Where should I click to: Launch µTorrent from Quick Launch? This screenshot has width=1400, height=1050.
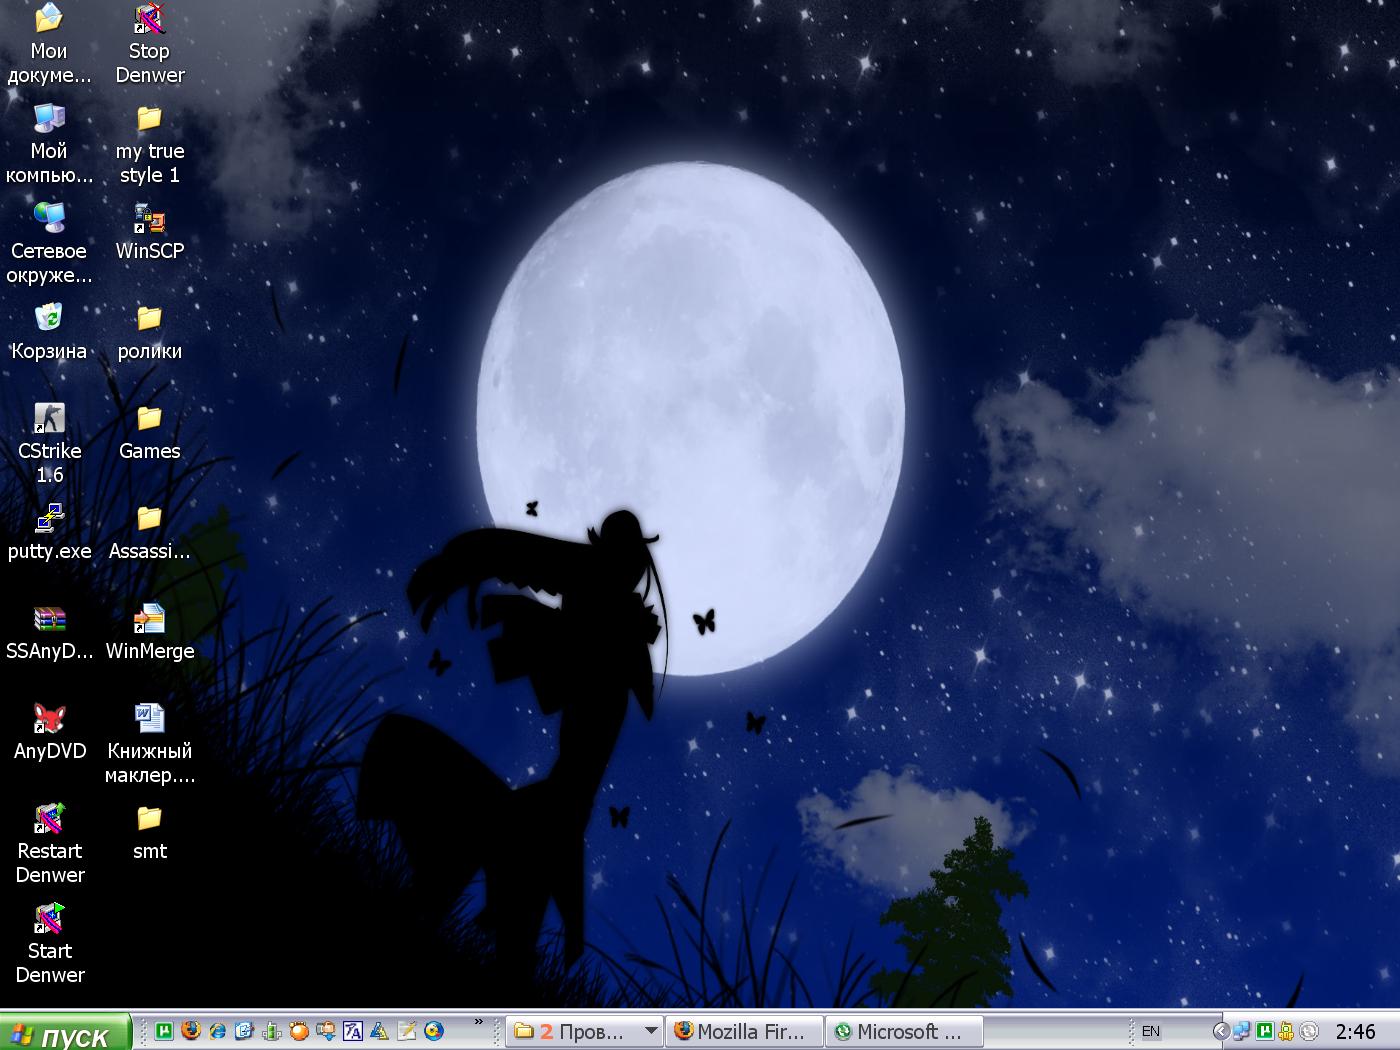point(164,1031)
